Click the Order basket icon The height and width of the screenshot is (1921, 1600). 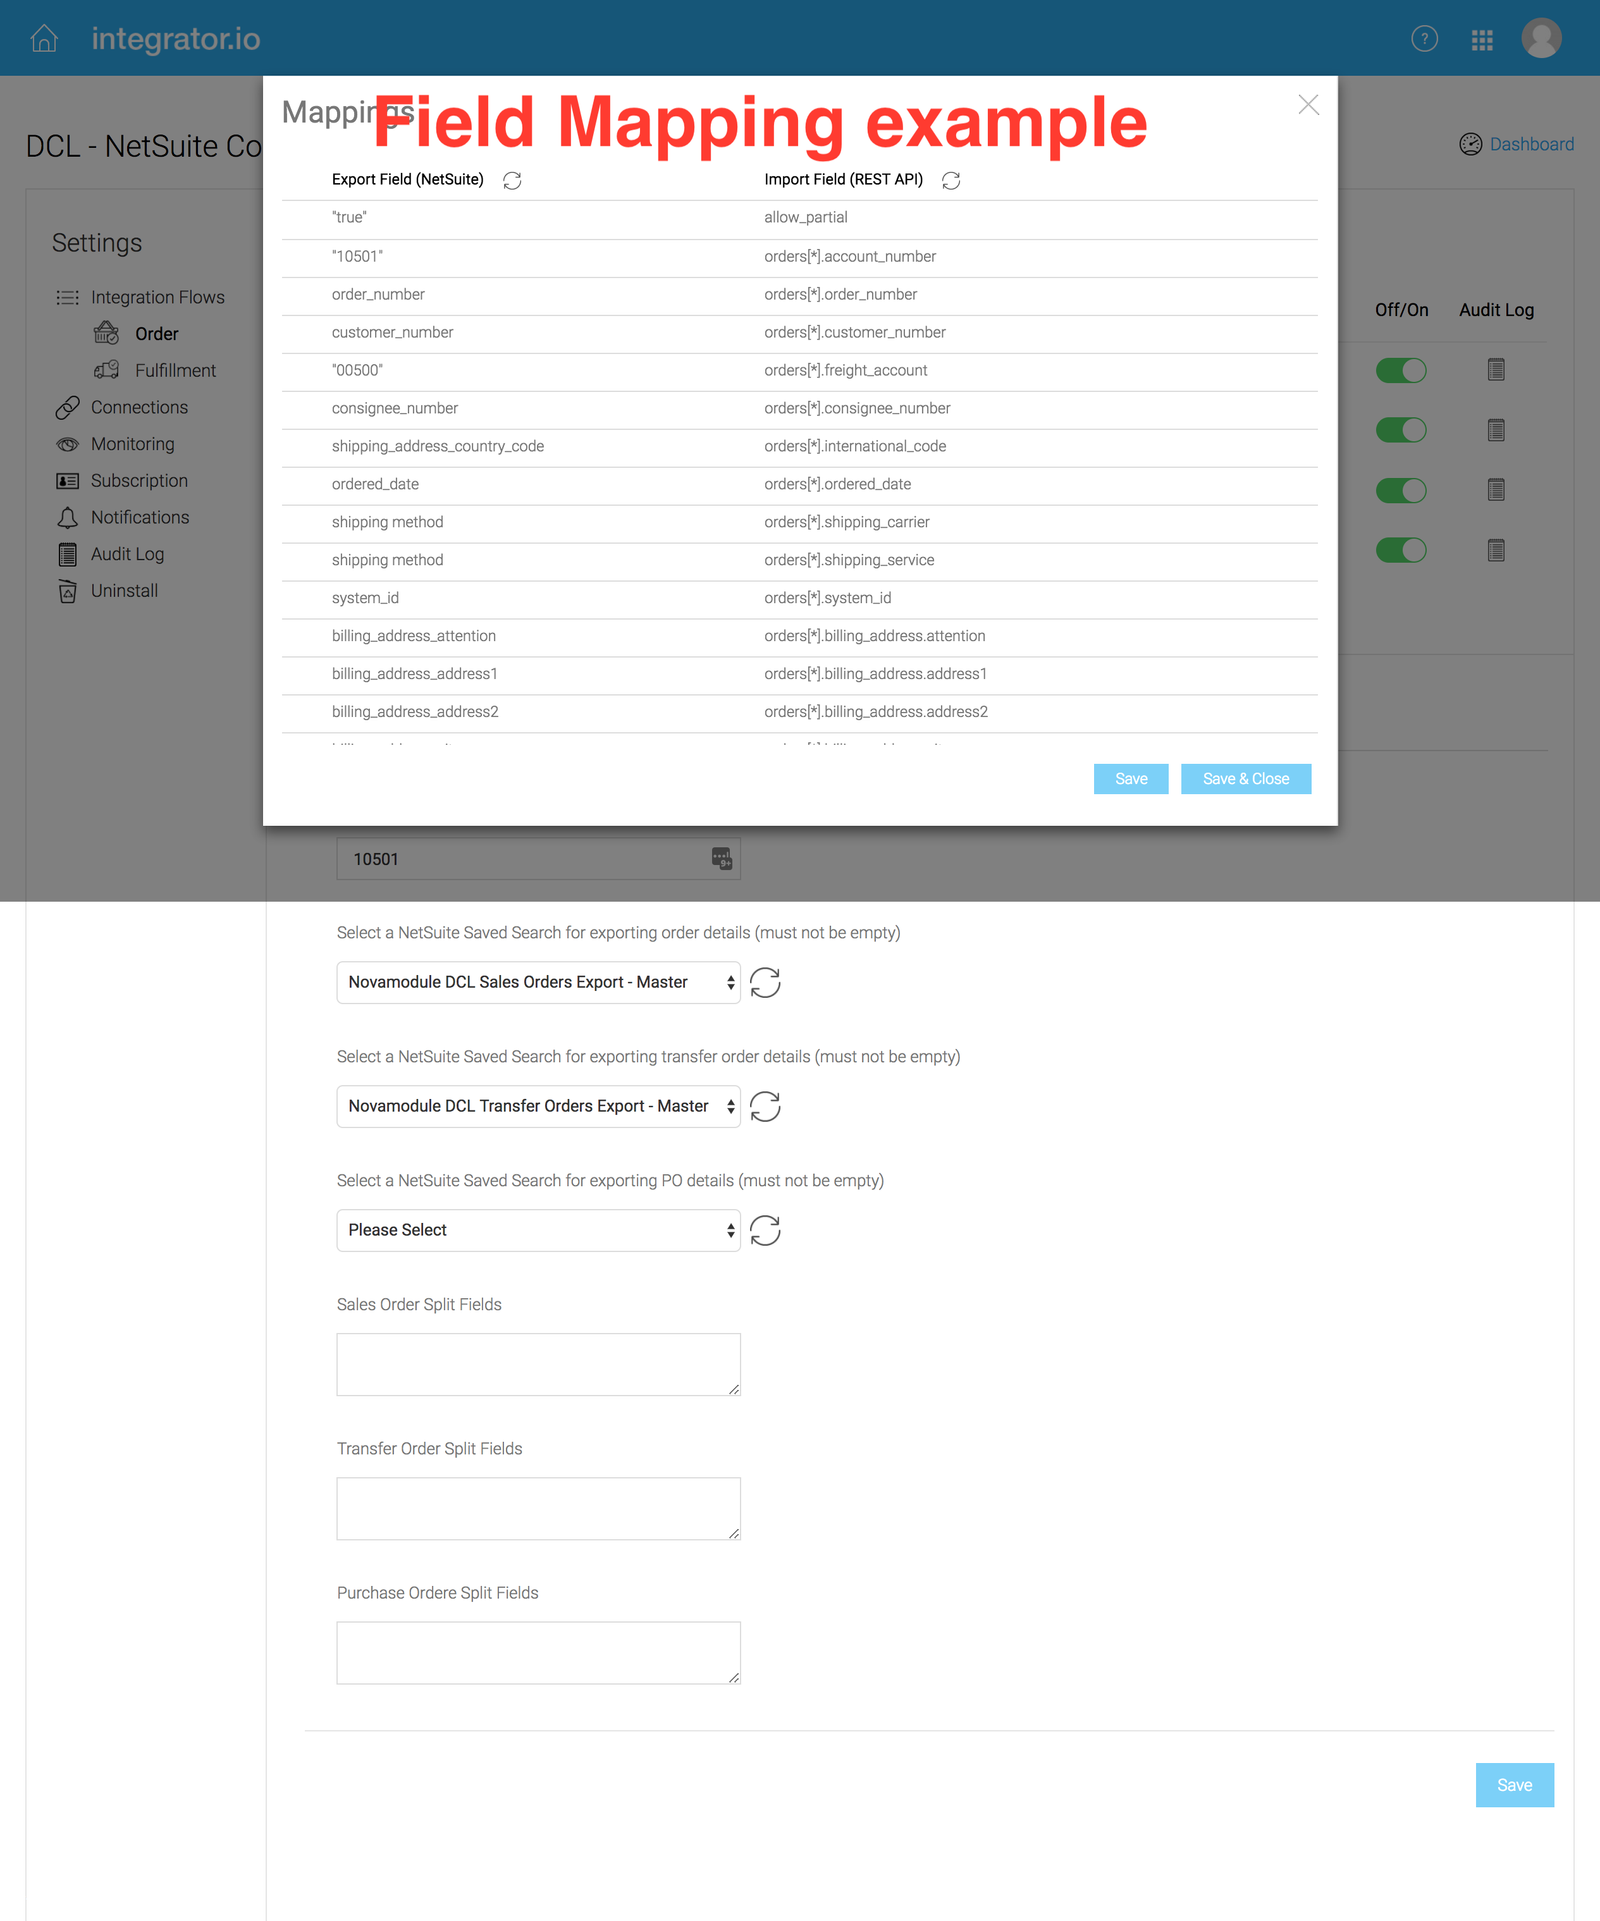[107, 333]
